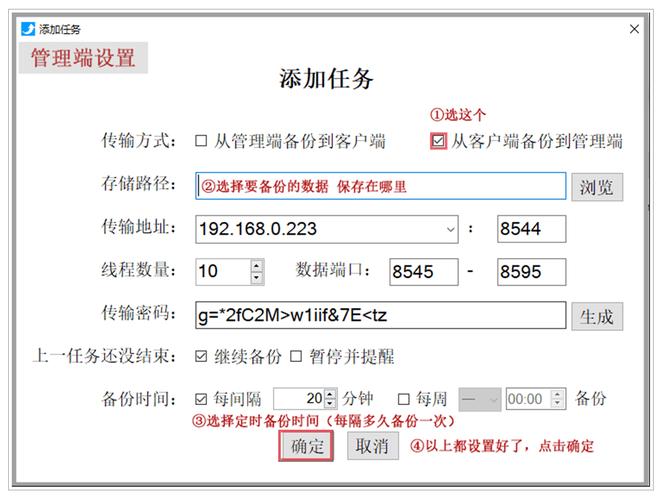
Task: Decrease the interval minutes using down arrow
Action: coord(331,404)
